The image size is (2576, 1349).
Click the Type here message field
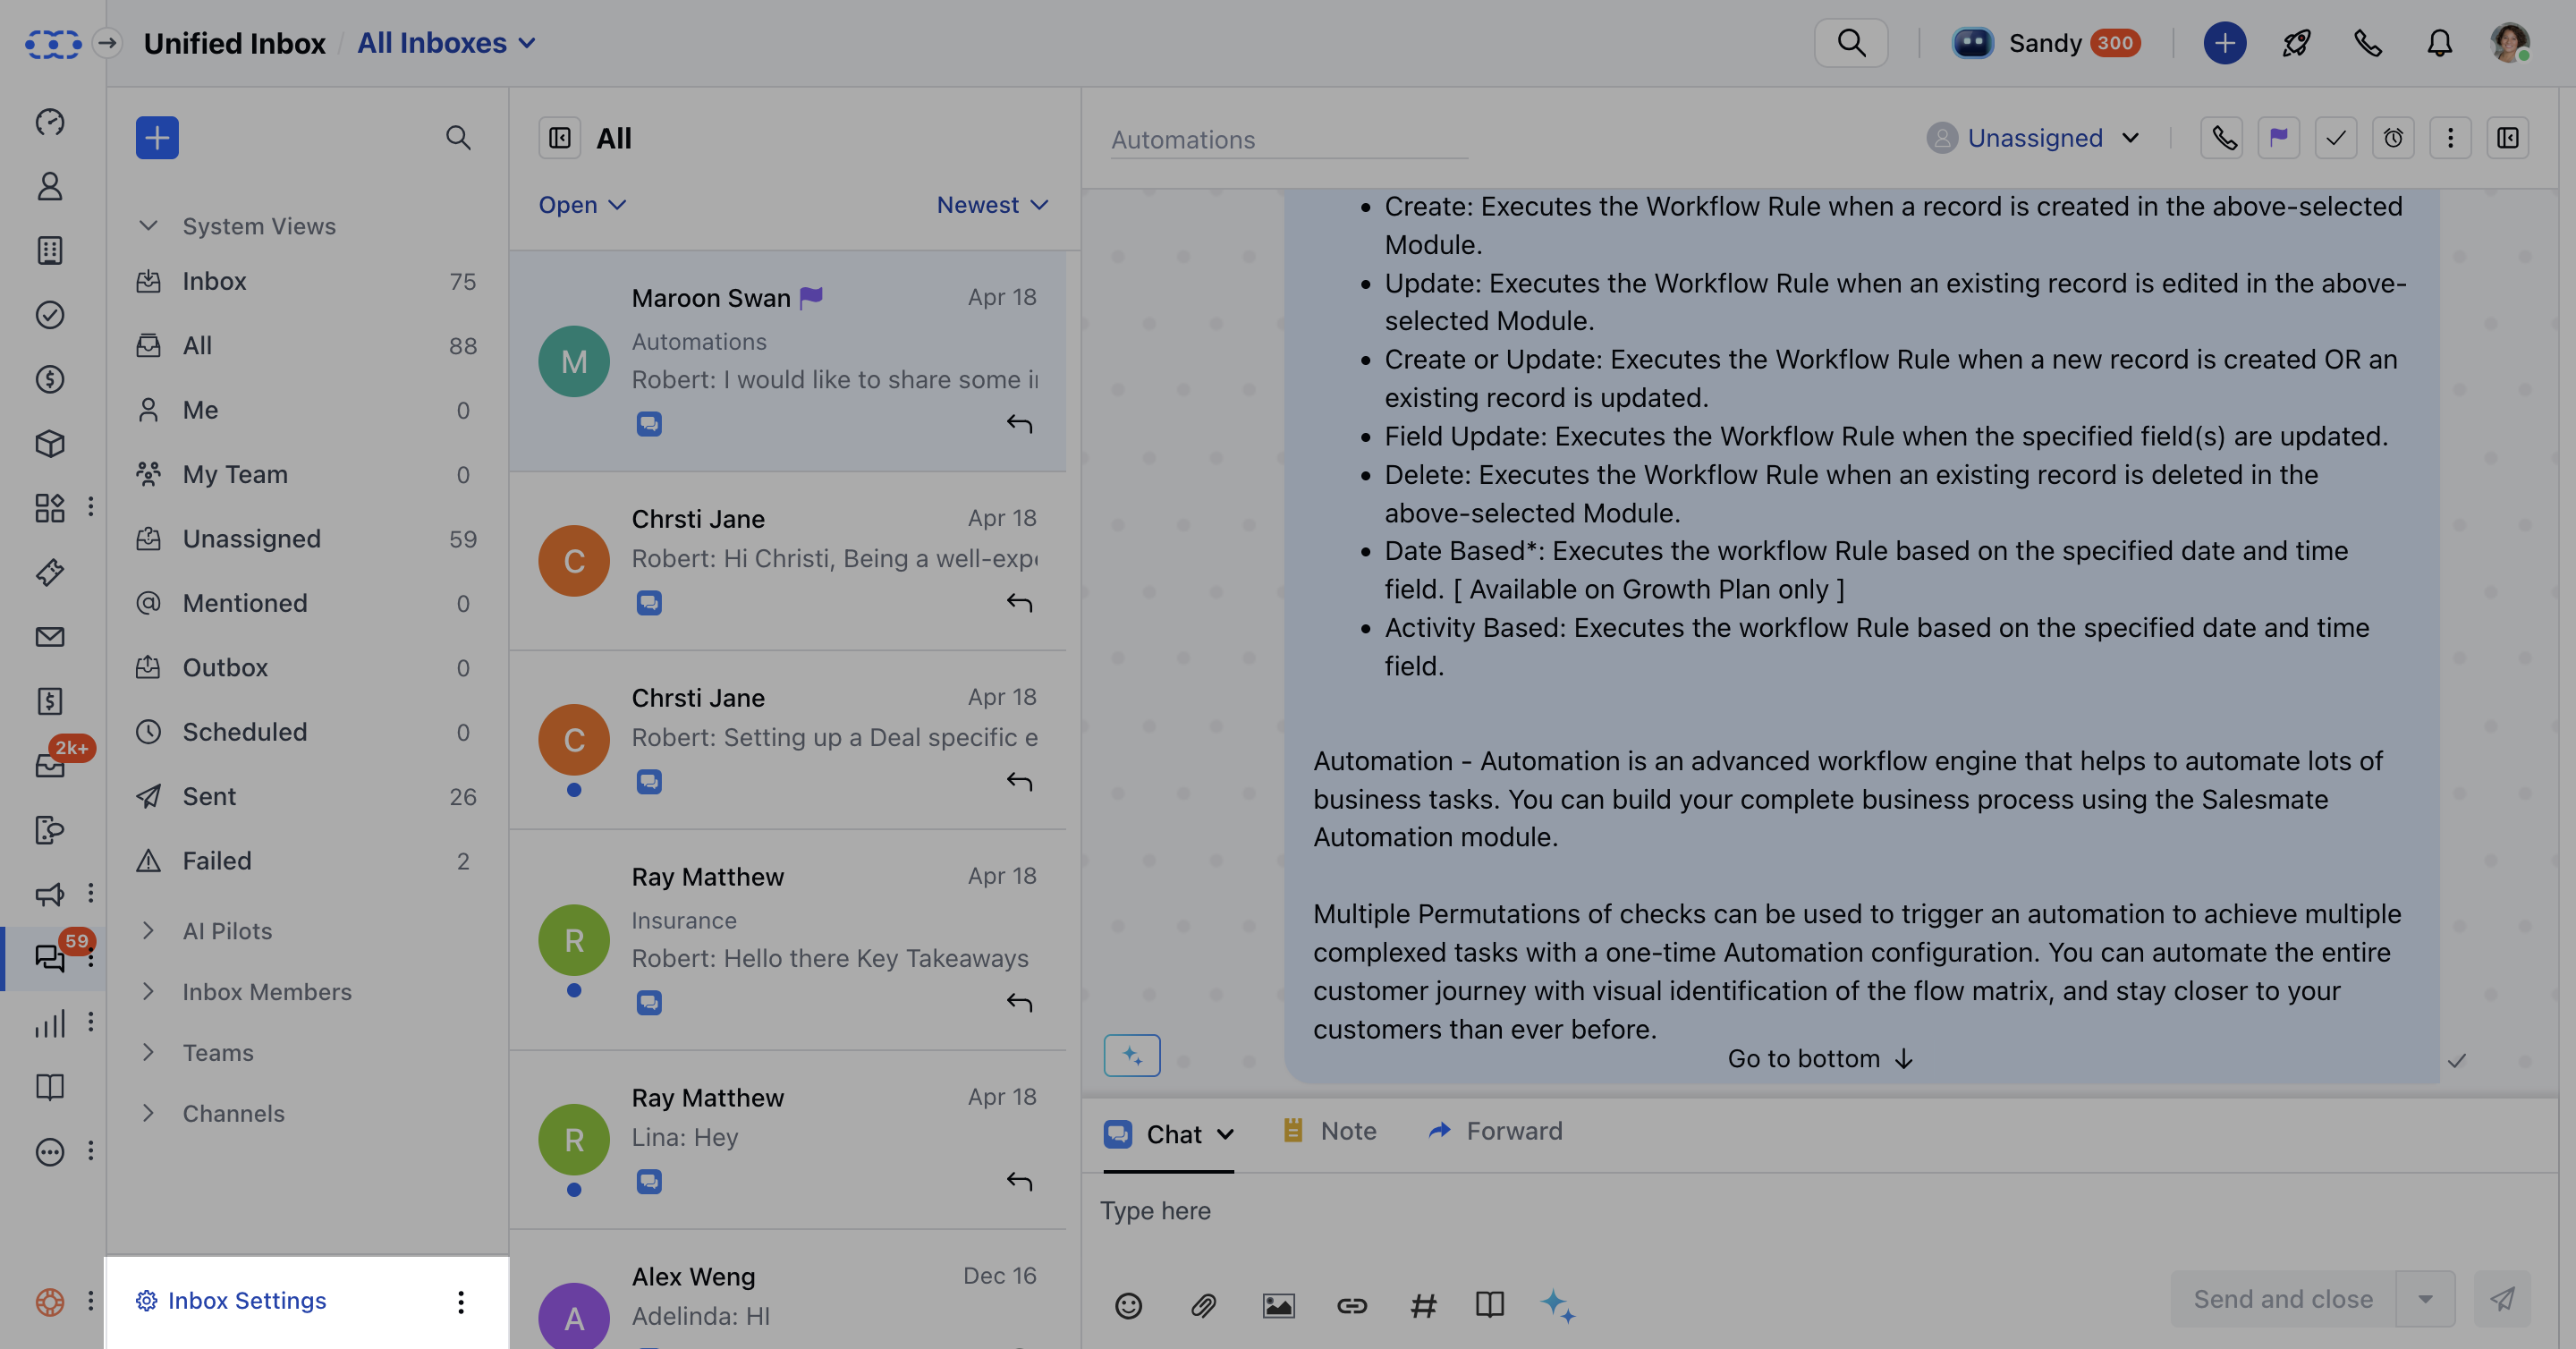click(x=1819, y=1210)
